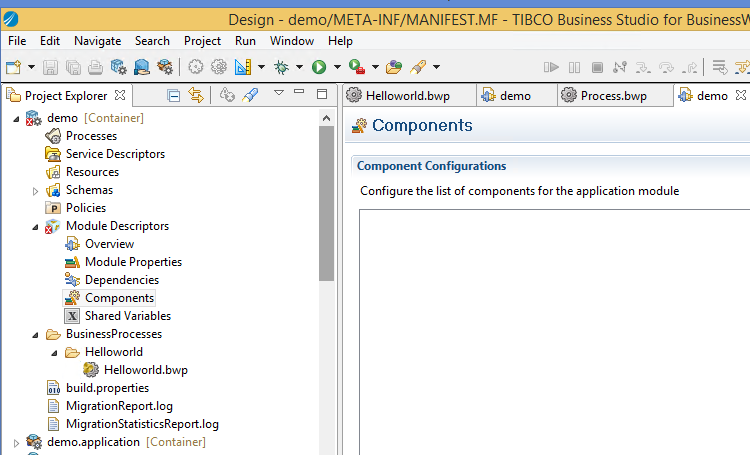Click the second grey gear toolbar icon
This screenshot has height=455, width=750.
[219, 67]
